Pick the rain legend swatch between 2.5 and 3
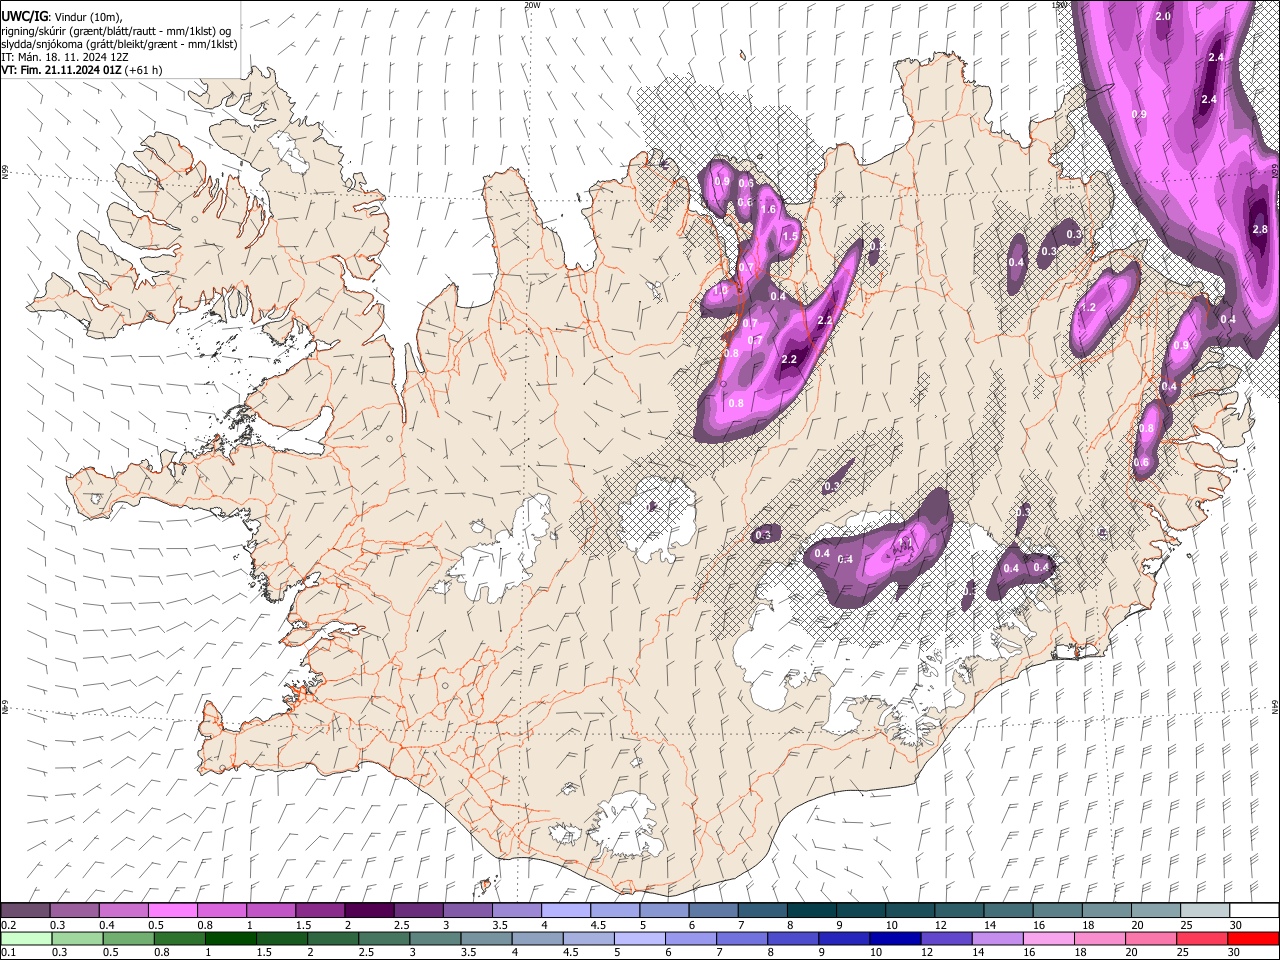The height and width of the screenshot is (960, 1280). [385, 938]
